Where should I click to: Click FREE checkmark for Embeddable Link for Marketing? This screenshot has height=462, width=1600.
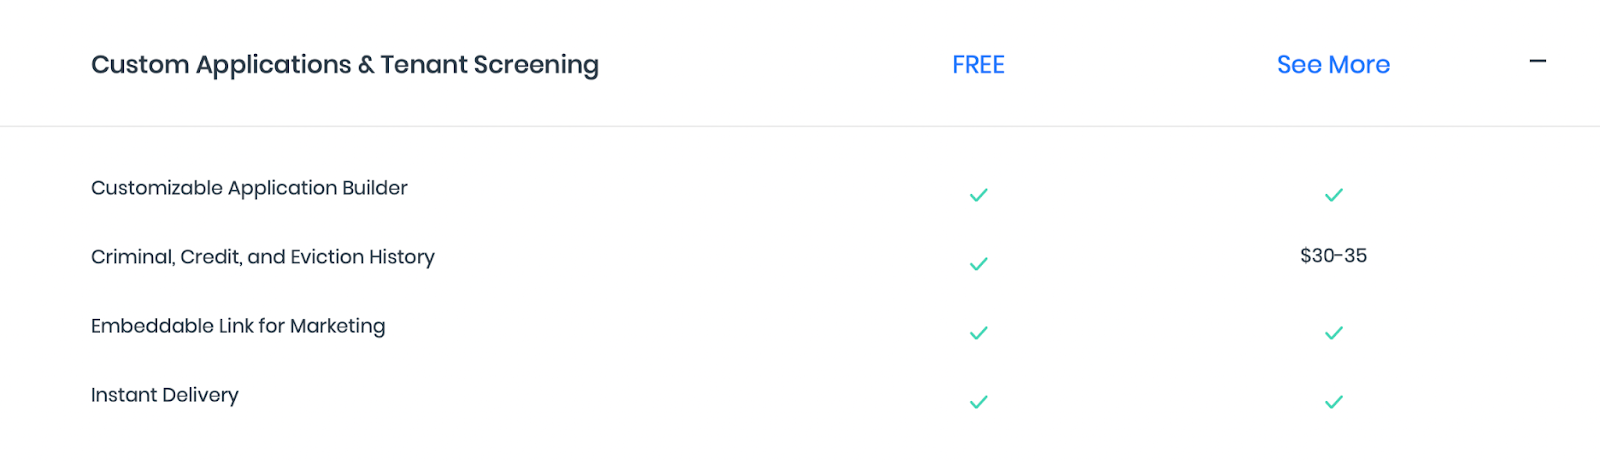979,333
